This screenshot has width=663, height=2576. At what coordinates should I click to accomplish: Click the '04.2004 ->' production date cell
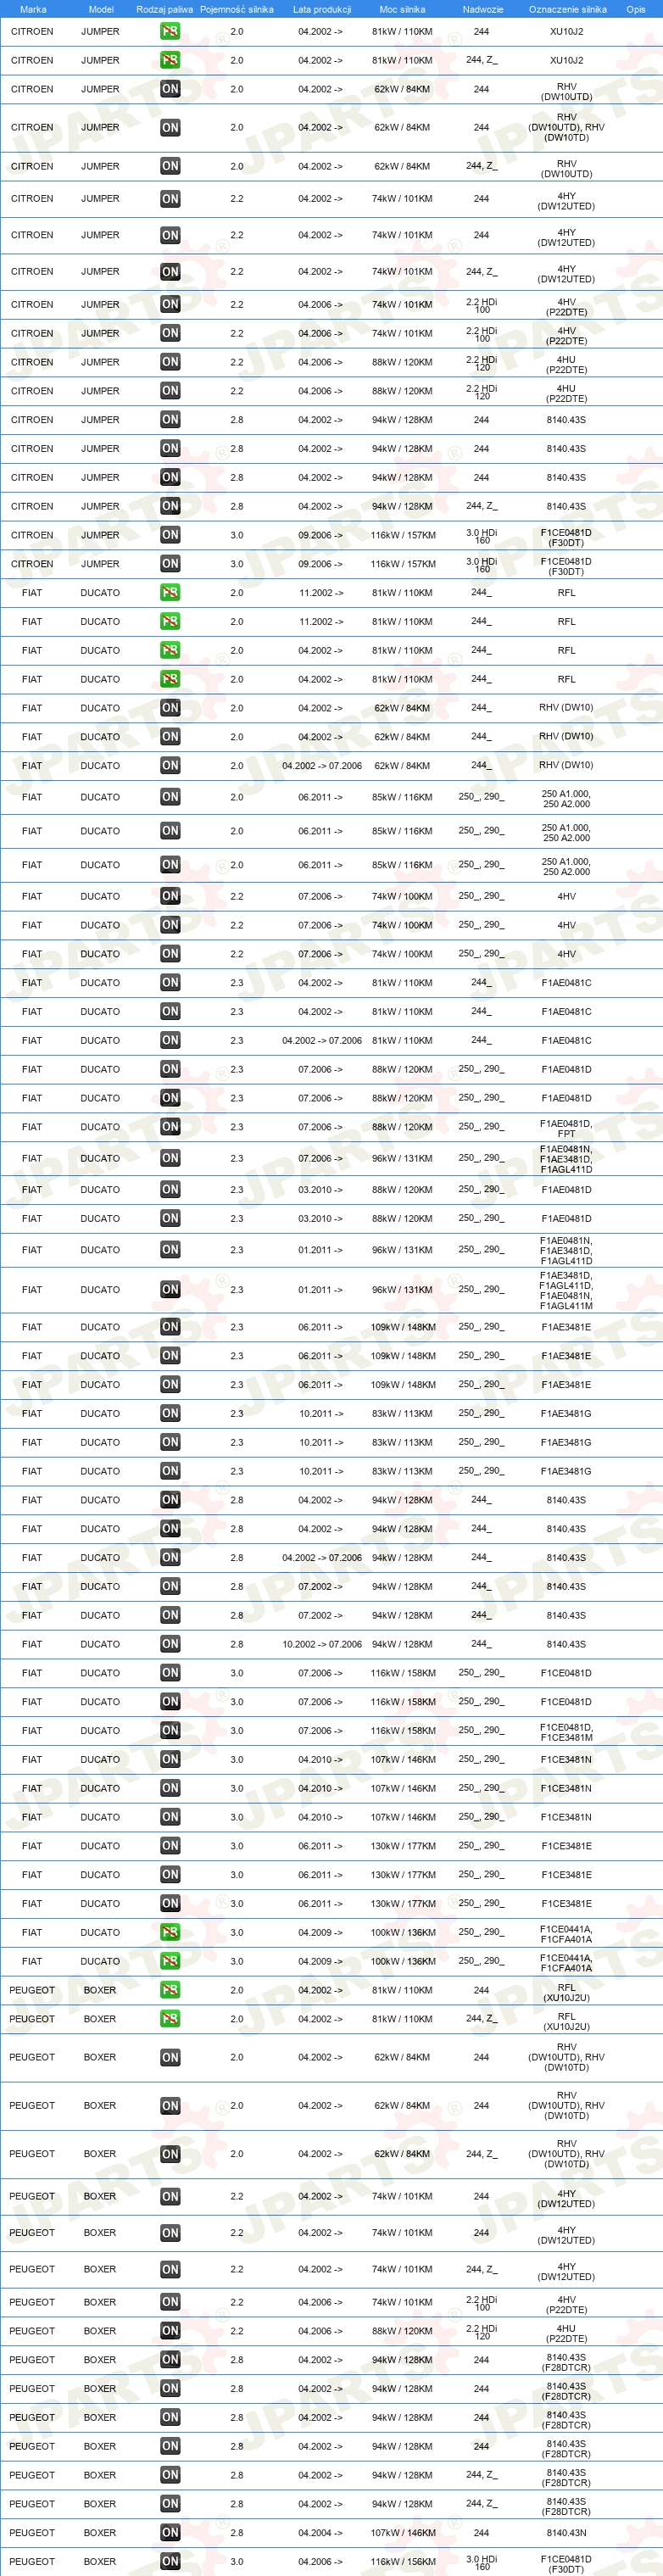(320, 2533)
